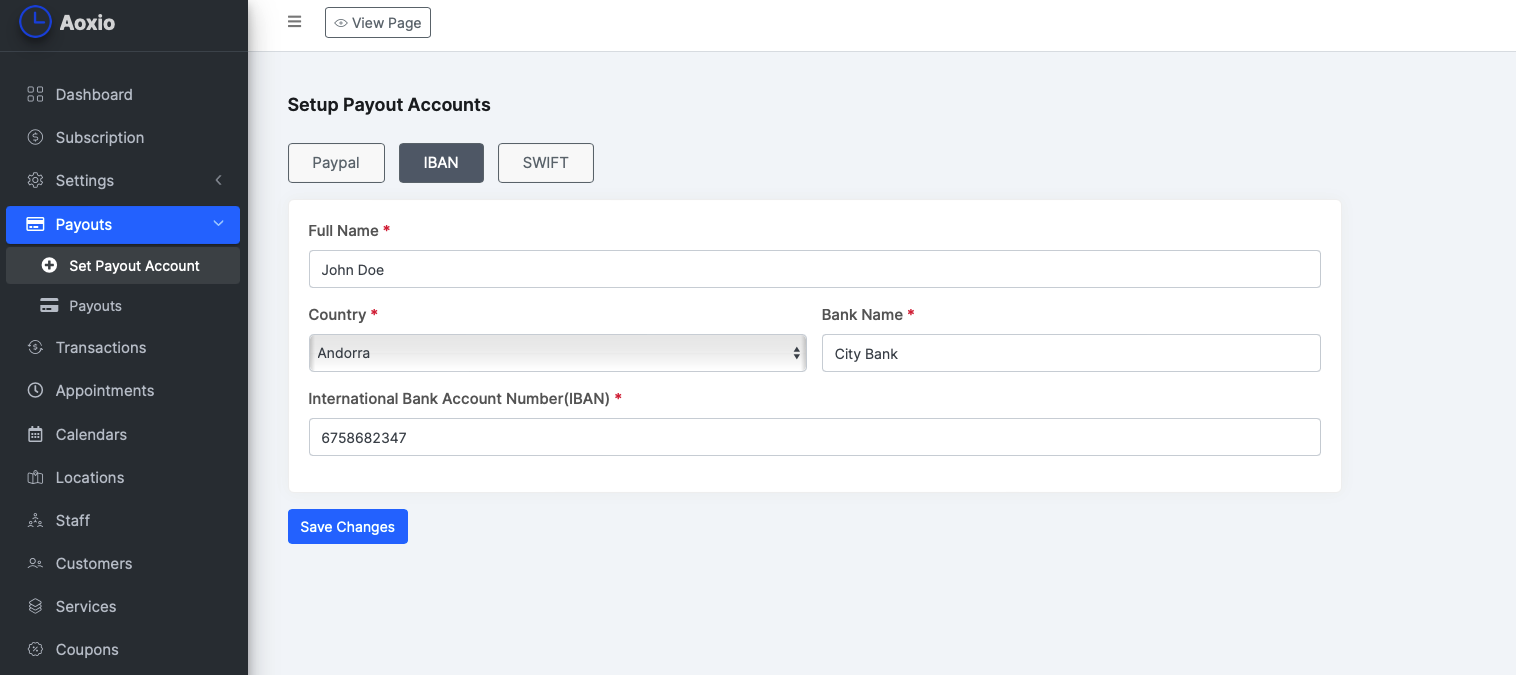Toggle the hamburger sidebar menu icon

click(294, 22)
